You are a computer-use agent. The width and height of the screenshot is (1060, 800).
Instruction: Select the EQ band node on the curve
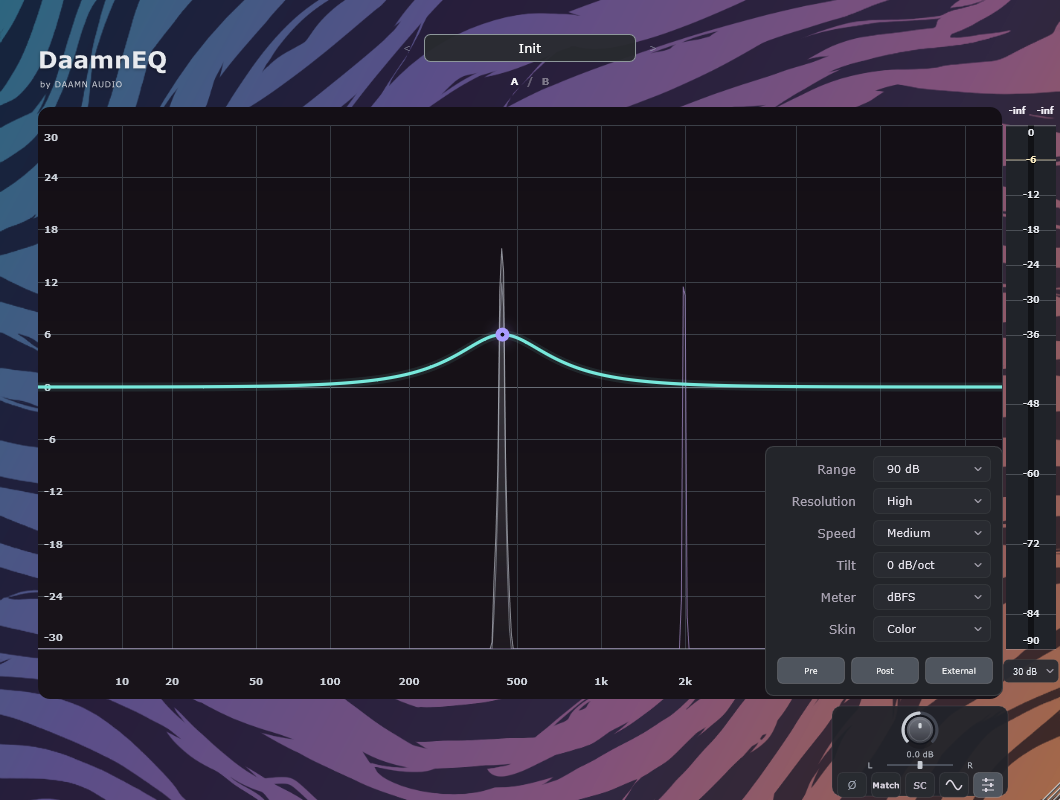pyautogui.click(x=502, y=335)
